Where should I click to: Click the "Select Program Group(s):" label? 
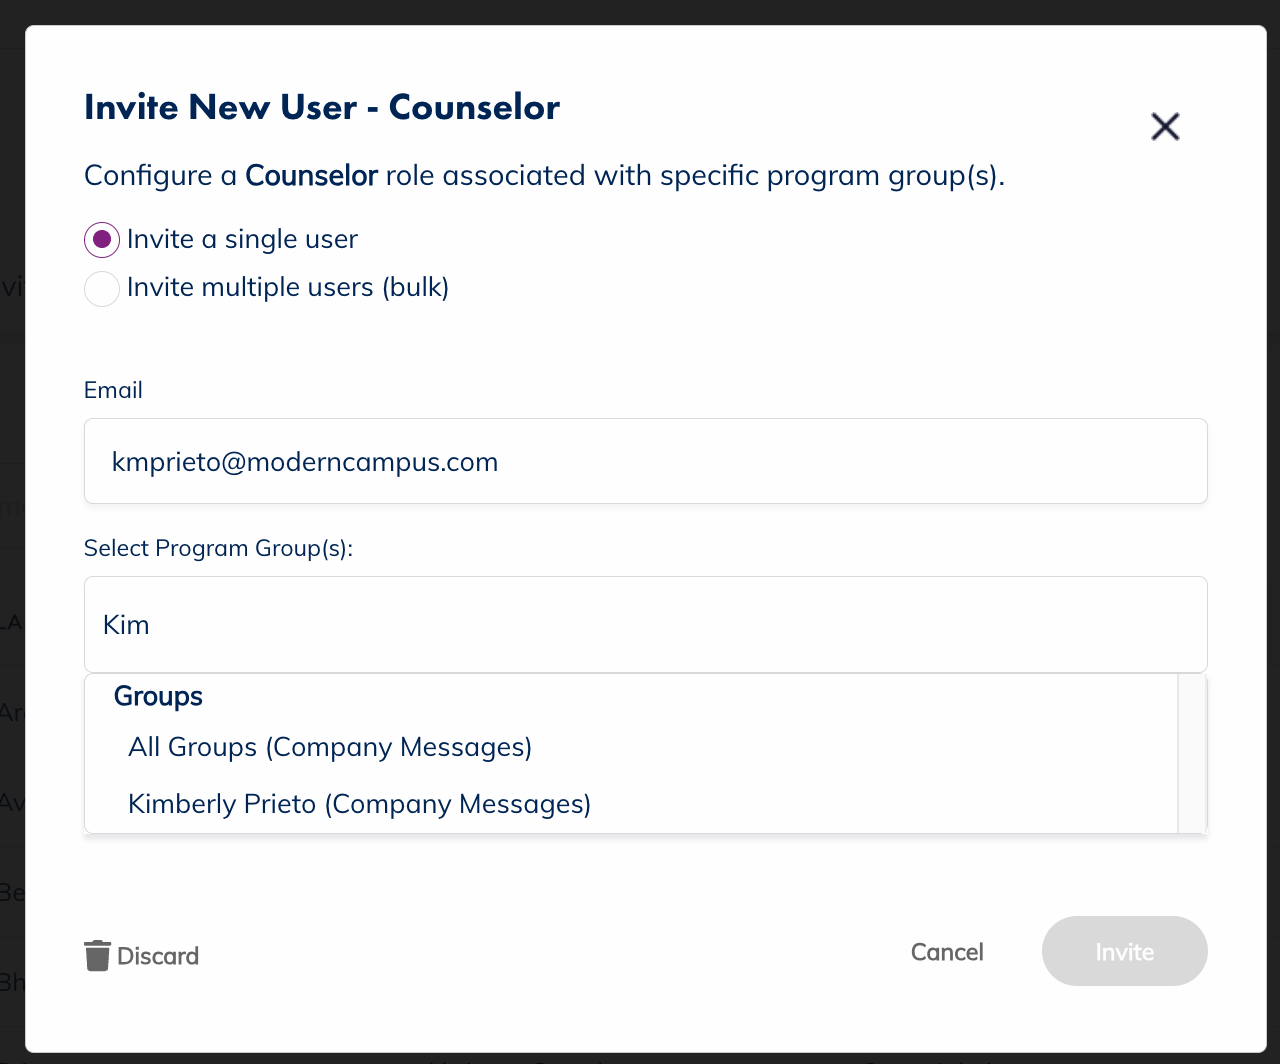coord(218,548)
